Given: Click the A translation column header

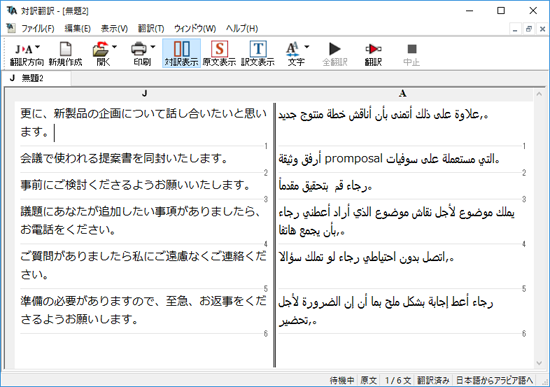Looking at the screenshot, I should pos(403,93).
